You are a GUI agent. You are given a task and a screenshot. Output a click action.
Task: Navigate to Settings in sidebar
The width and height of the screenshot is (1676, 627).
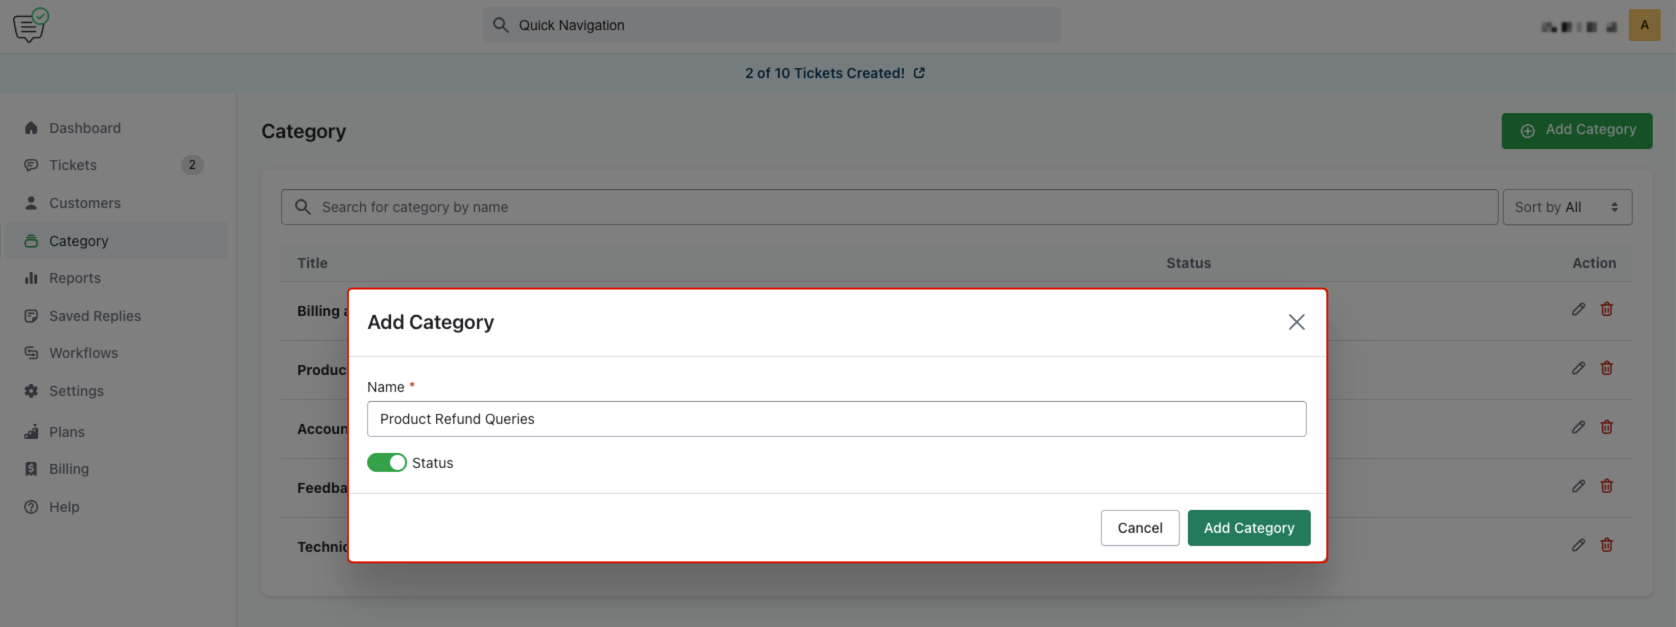click(x=76, y=391)
